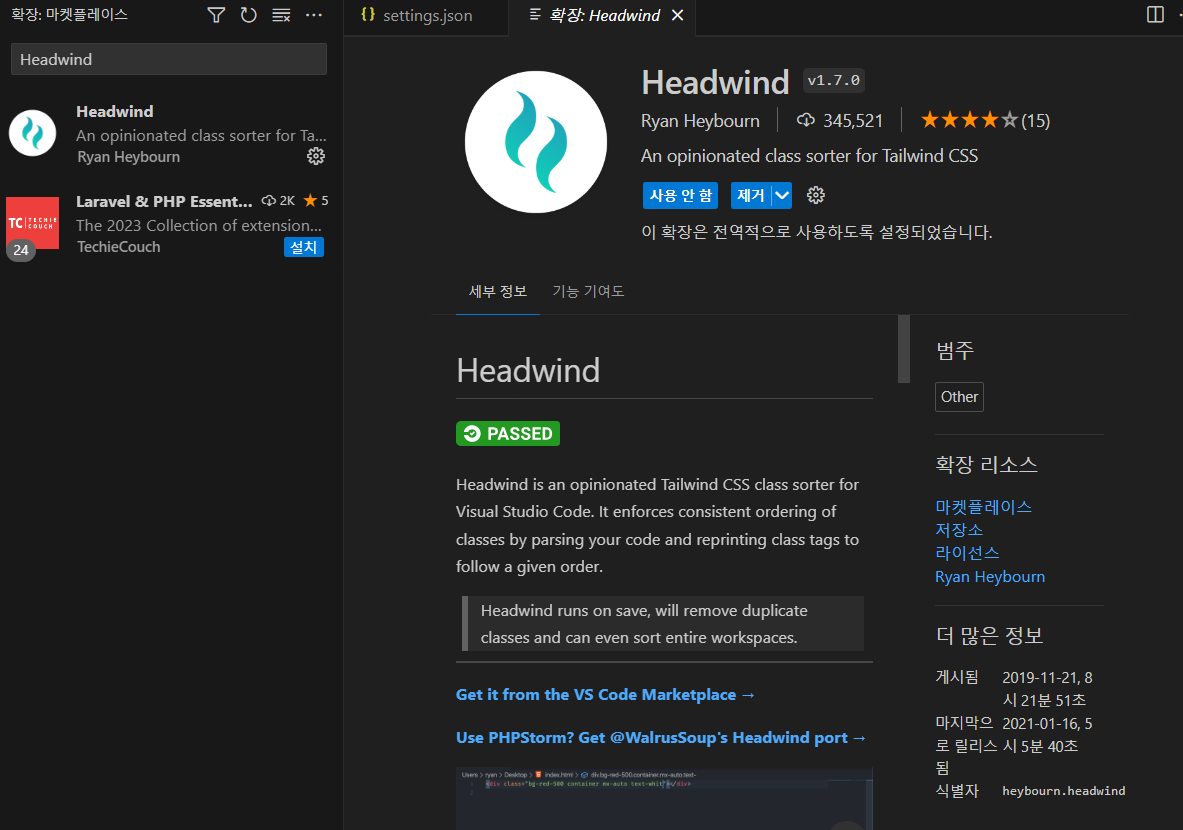
Task: Click the Other category tag
Action: 959,397
